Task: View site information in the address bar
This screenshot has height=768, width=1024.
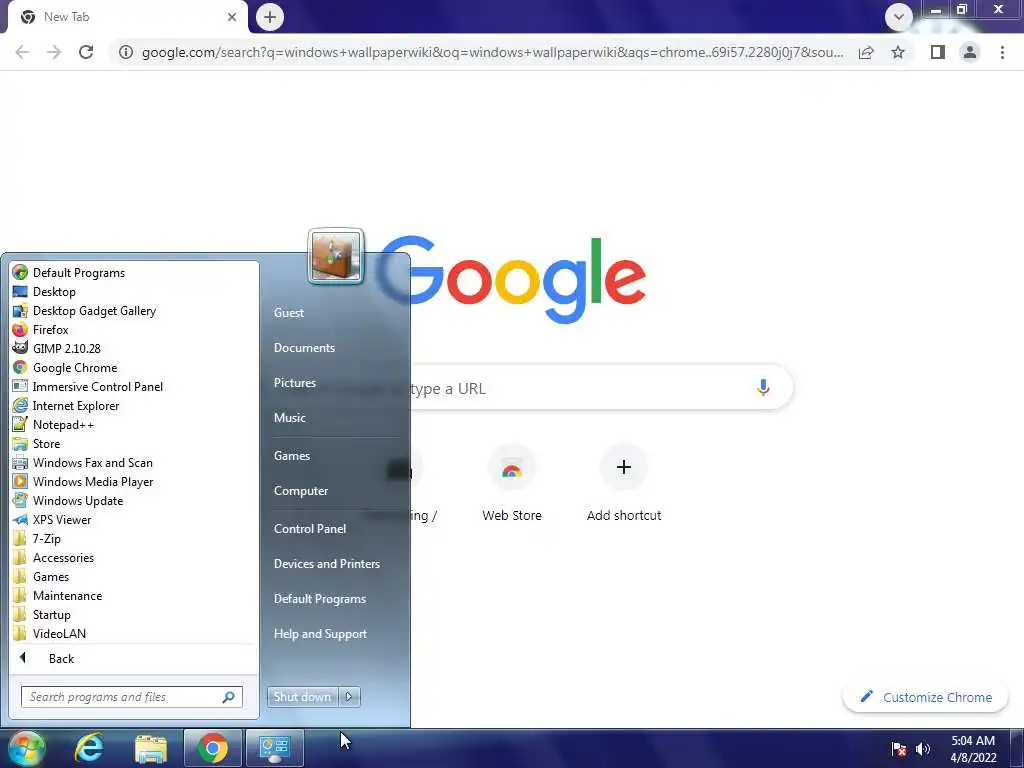Action: click(x=126, y=52)
